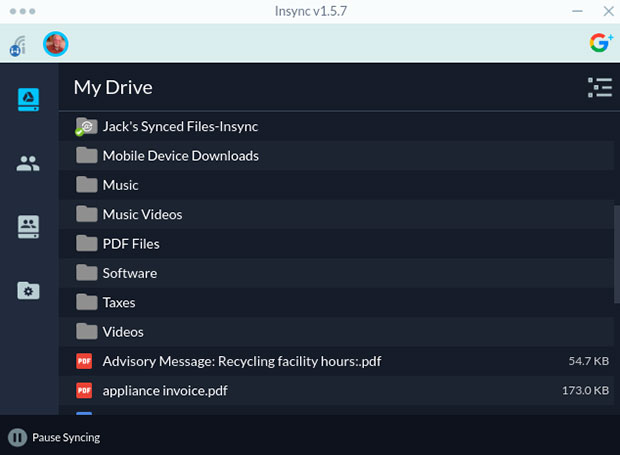Click the Advisory Message PDF file icon
Screen dimensions: 620x455
pos(84,361)
